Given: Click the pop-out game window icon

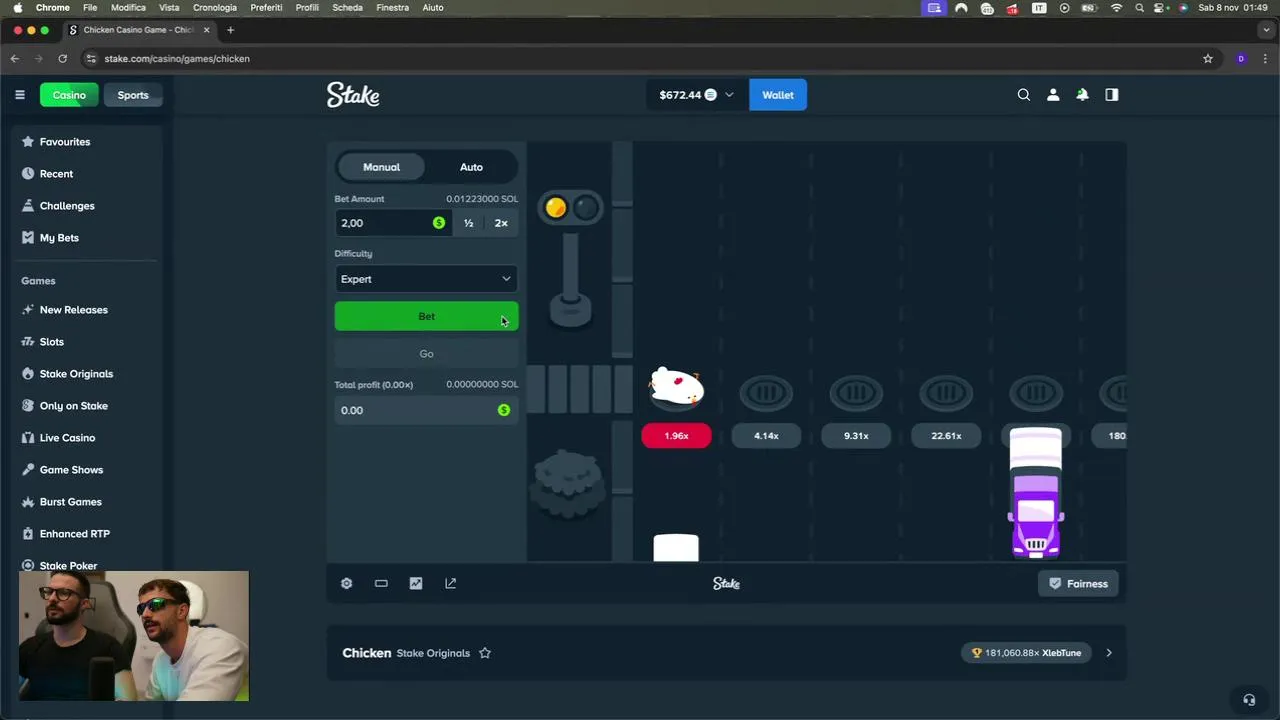Looking at the screenshot, I should [x=451, y=583].
